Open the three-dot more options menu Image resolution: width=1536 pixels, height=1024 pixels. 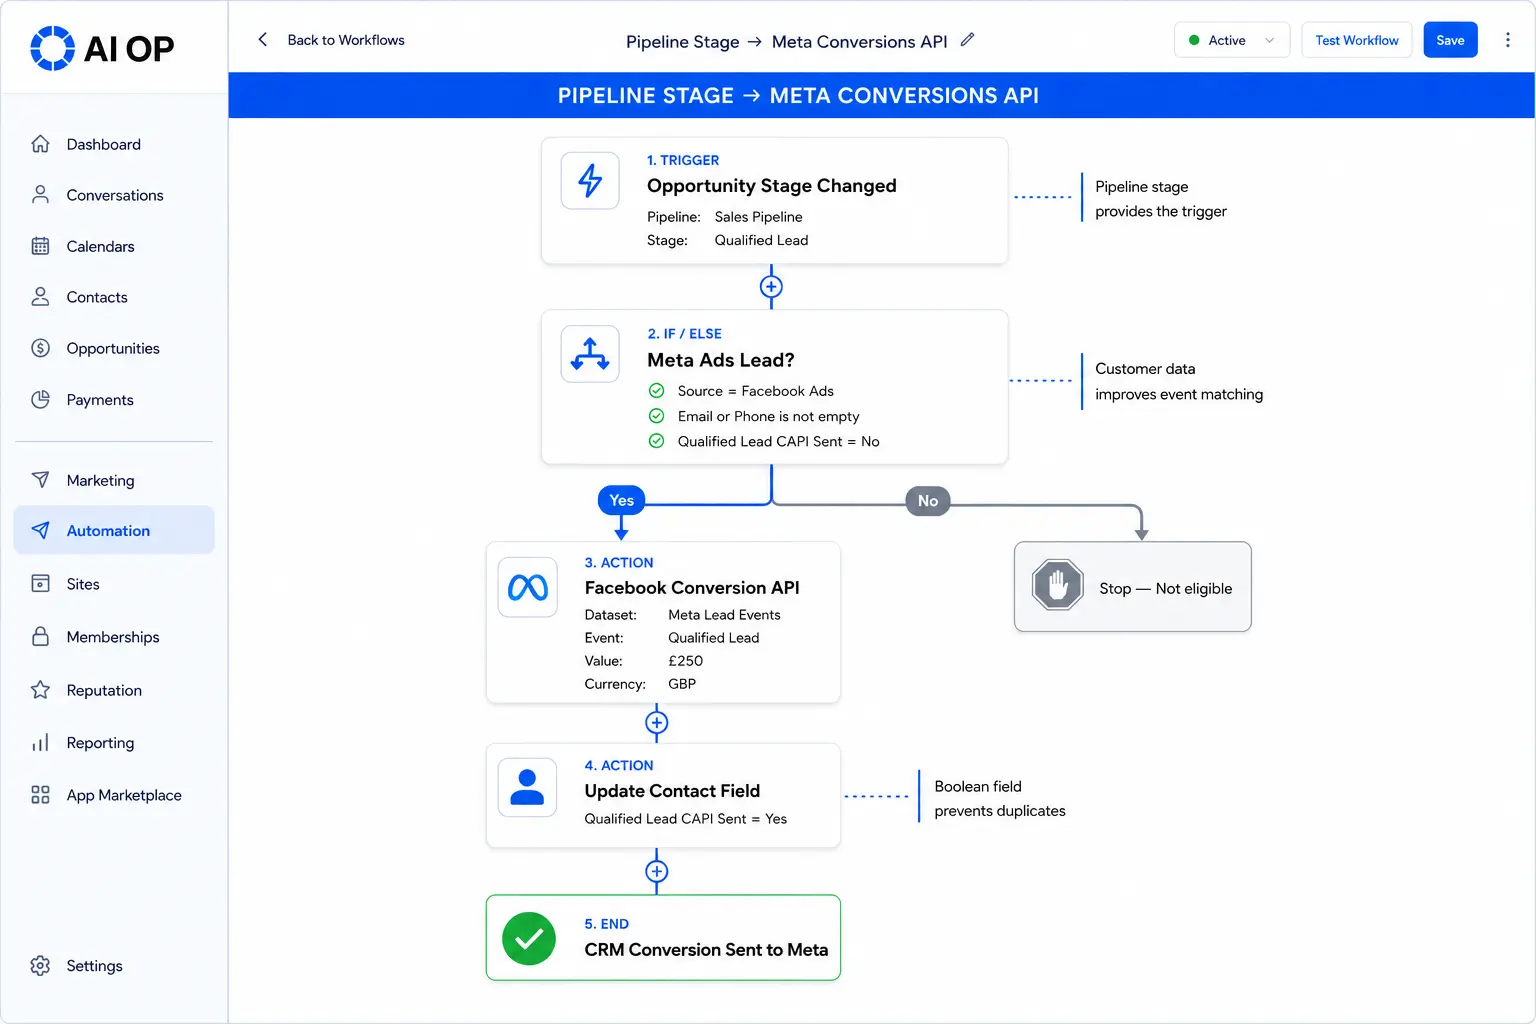(1508, 40)
